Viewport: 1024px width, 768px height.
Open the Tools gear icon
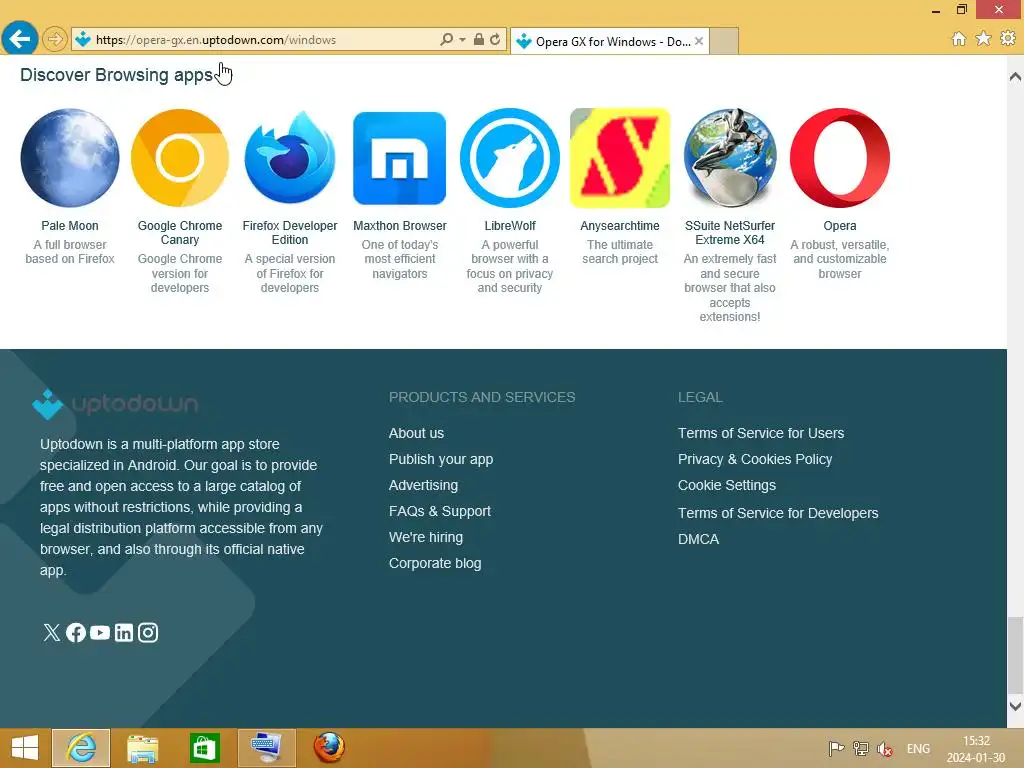click(1008, 39)
